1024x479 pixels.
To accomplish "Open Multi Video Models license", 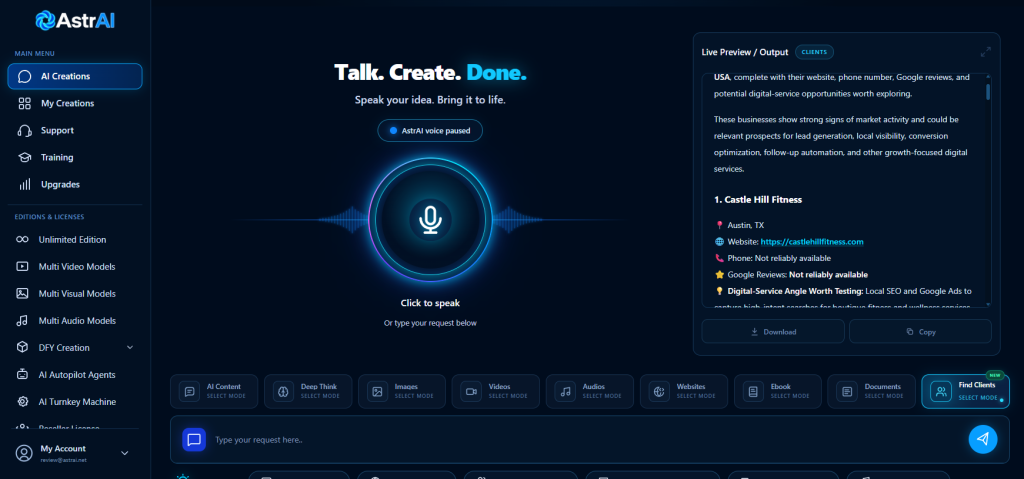I will tap(75, 267).
